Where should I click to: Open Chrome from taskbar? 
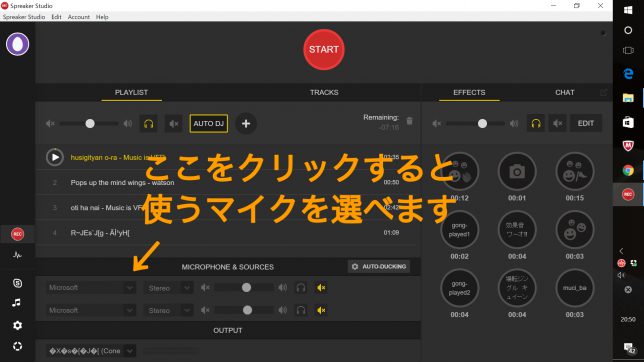[x=628, y=170]
